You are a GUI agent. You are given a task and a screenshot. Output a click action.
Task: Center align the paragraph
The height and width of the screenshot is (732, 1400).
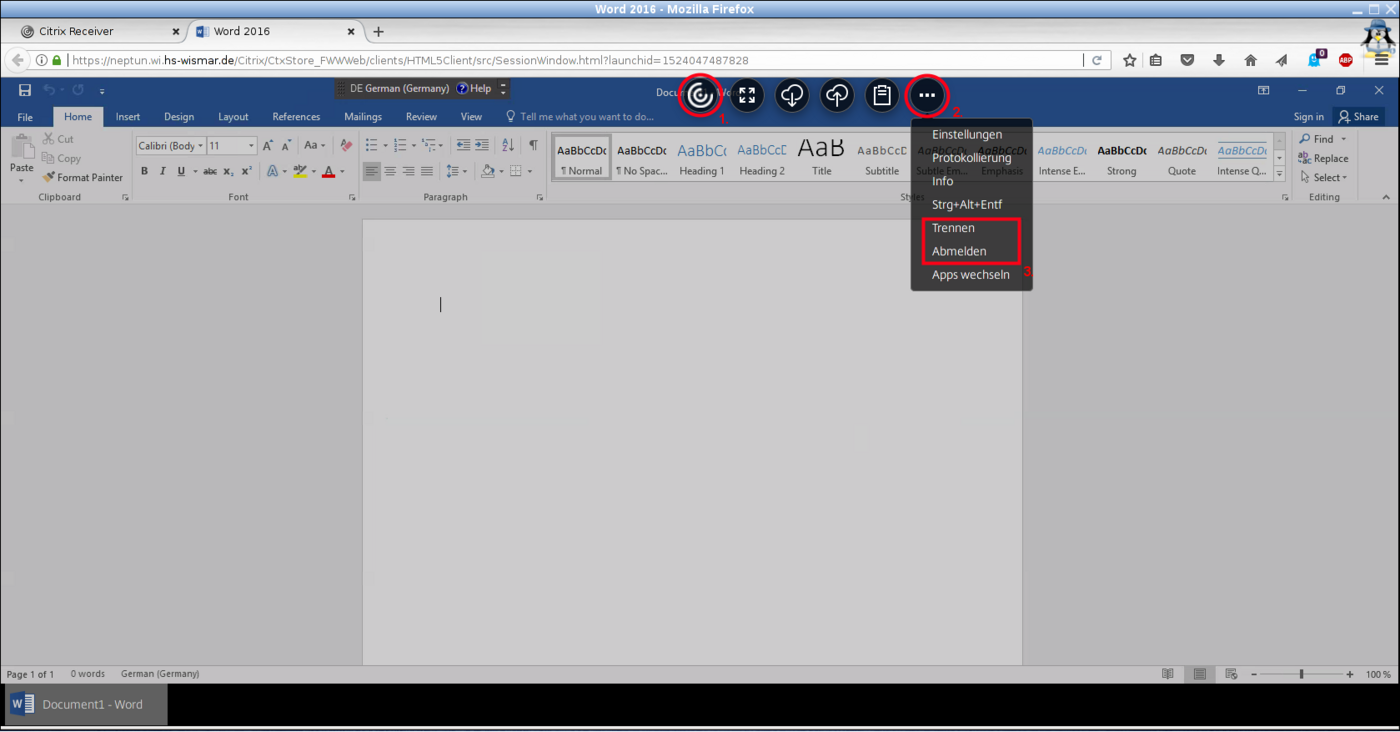click(390, 171)
